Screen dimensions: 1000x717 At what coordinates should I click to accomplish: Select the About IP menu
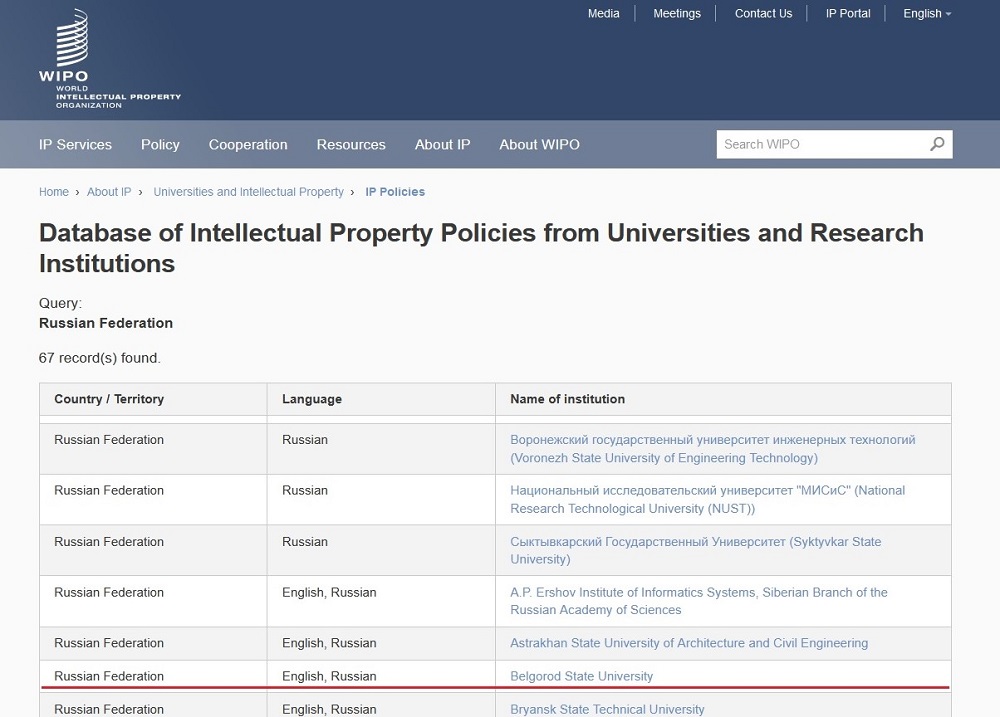pos(442,145)
